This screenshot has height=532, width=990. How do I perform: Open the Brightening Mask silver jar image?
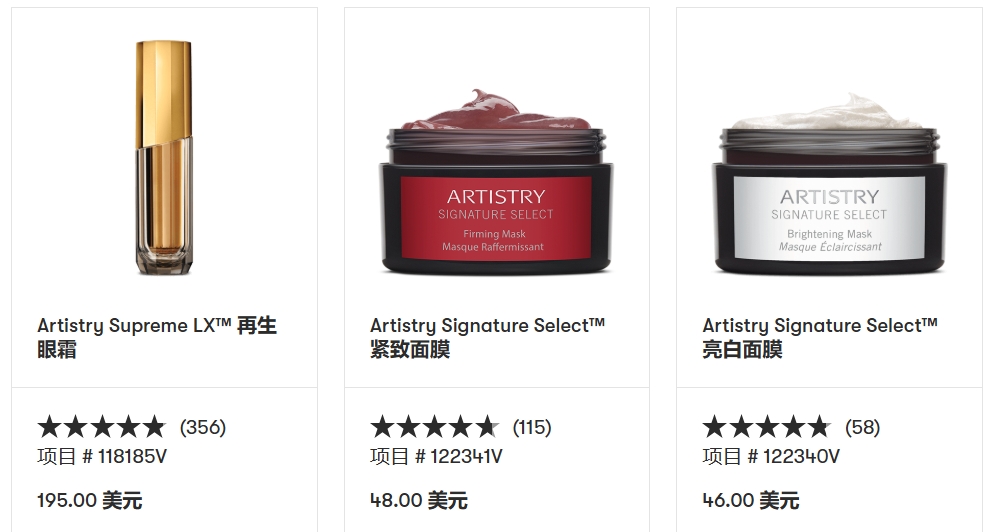click(830, 184)
